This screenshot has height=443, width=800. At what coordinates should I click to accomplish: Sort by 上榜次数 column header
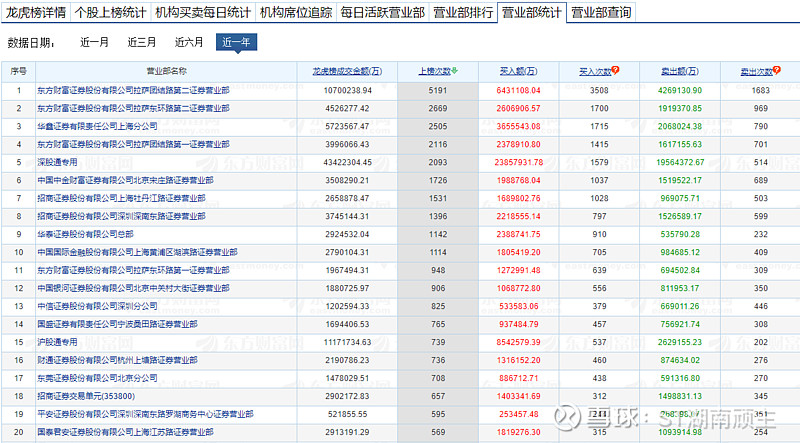434,71
